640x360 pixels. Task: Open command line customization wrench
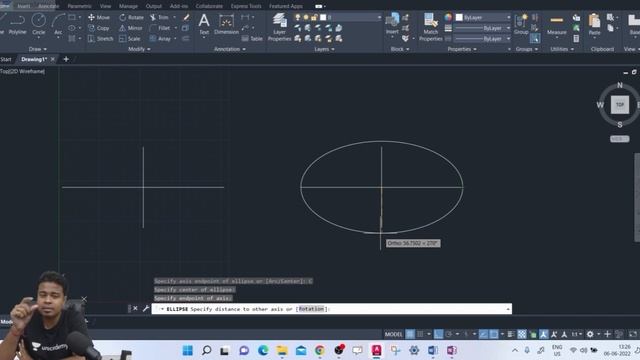146,309
